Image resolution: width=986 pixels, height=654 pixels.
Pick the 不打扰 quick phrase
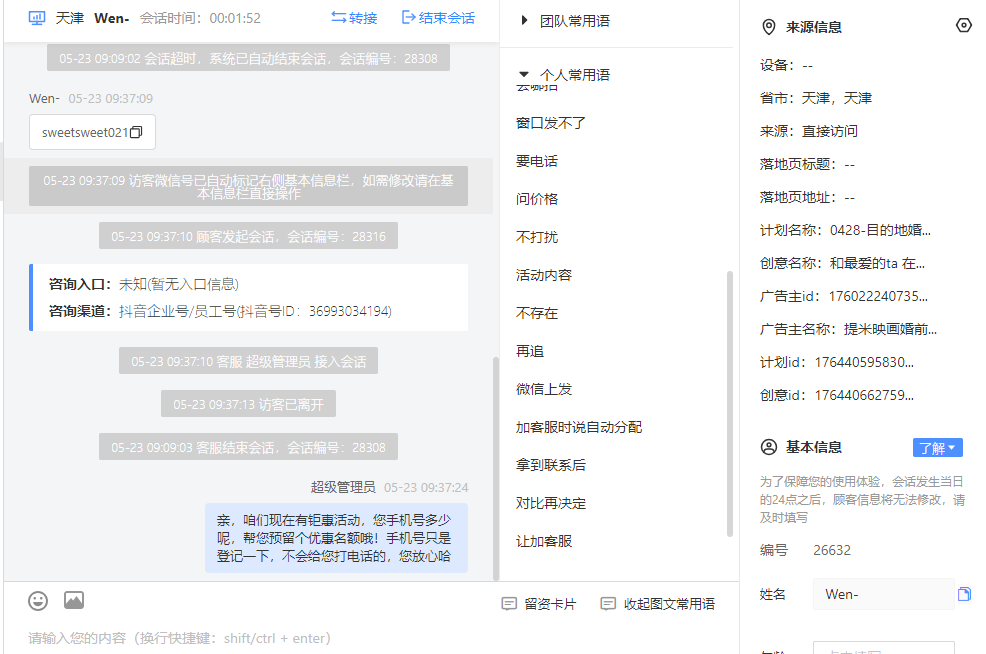(x=537, y=237)
